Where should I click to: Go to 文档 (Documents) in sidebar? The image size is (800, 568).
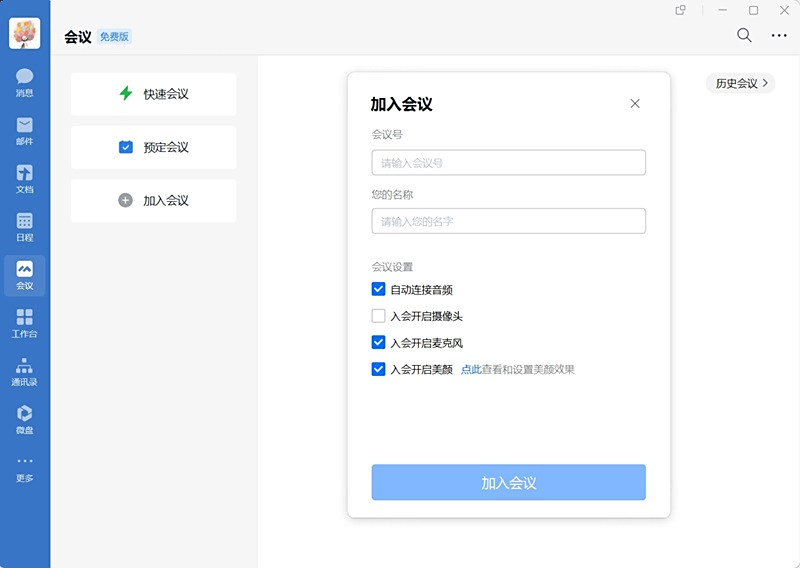24,178
